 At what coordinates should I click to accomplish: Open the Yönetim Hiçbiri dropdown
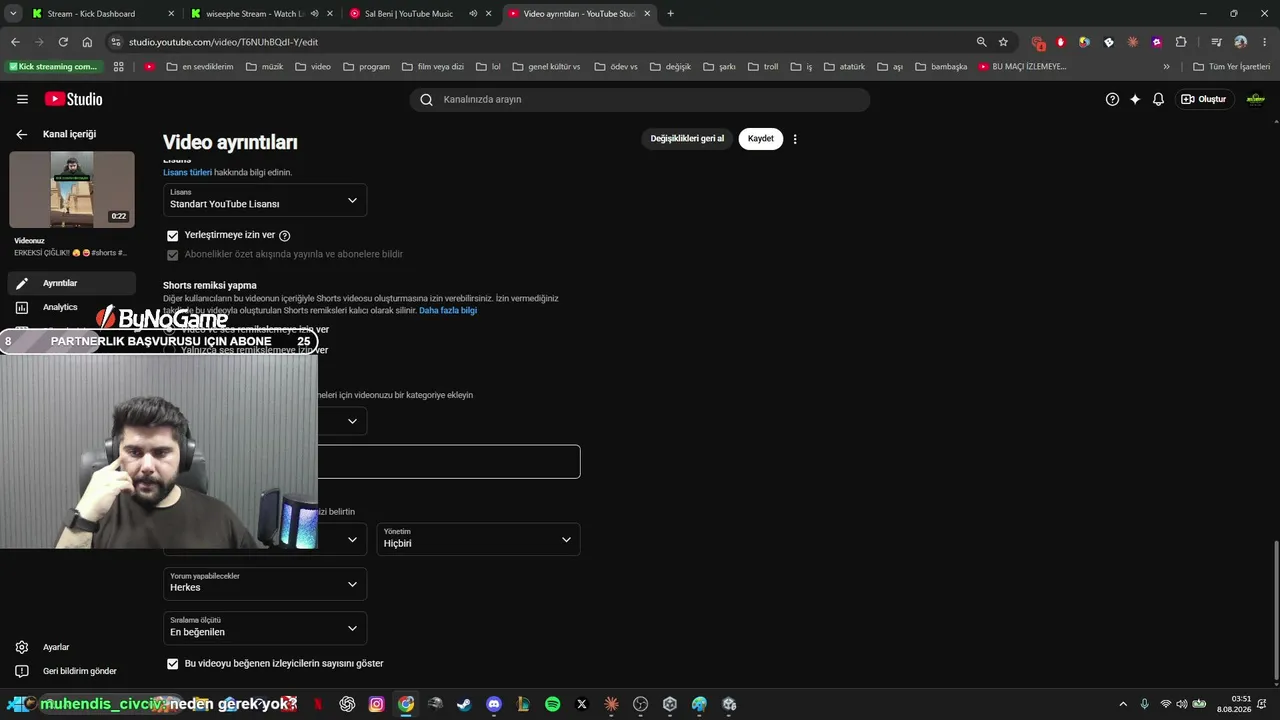tap(478, 539)
